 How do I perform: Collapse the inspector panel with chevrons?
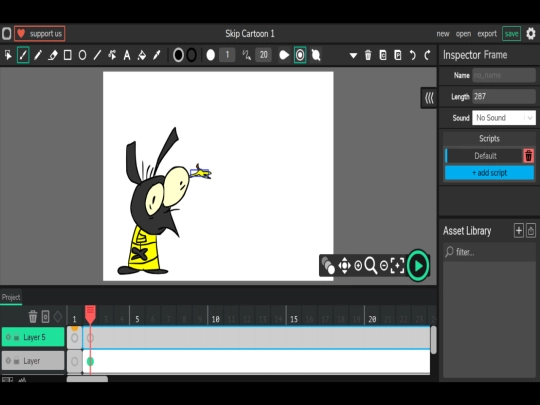(x=429, y=98)
